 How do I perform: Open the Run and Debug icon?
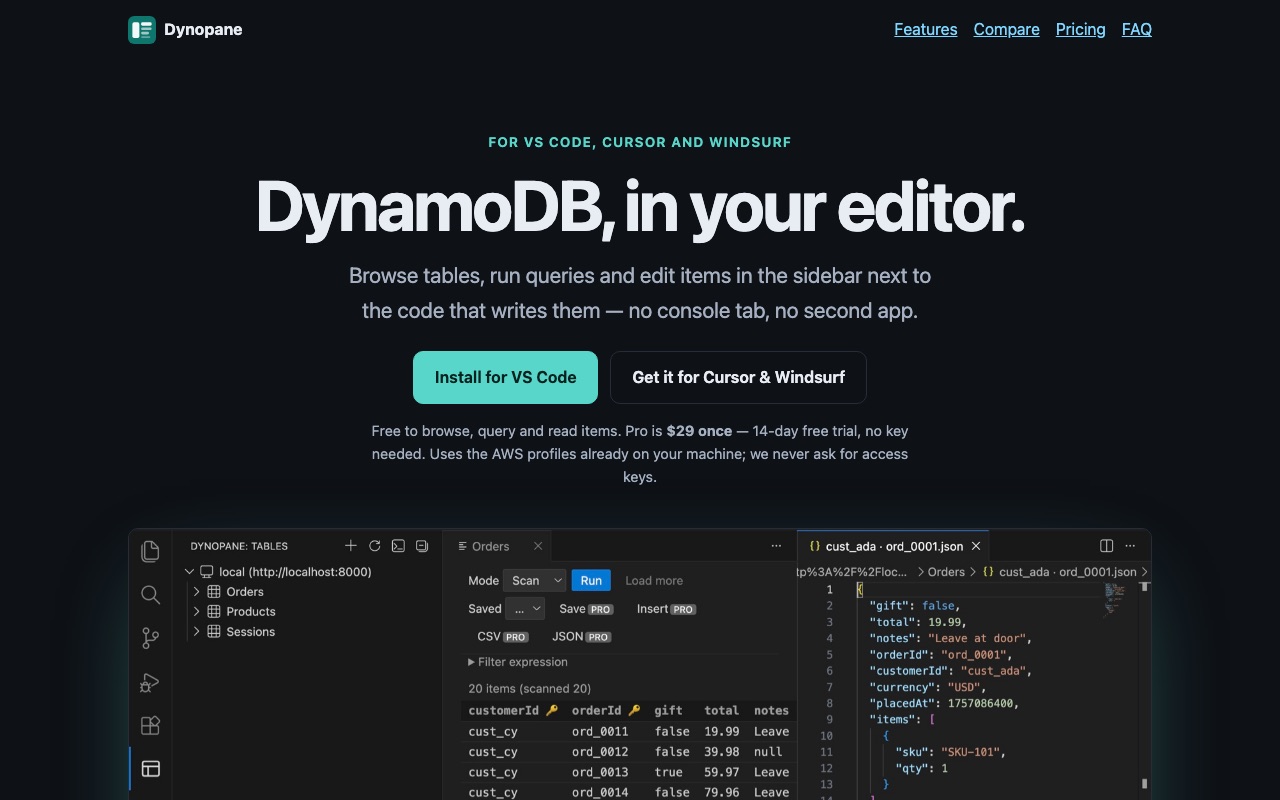click(x=151, y=682)
